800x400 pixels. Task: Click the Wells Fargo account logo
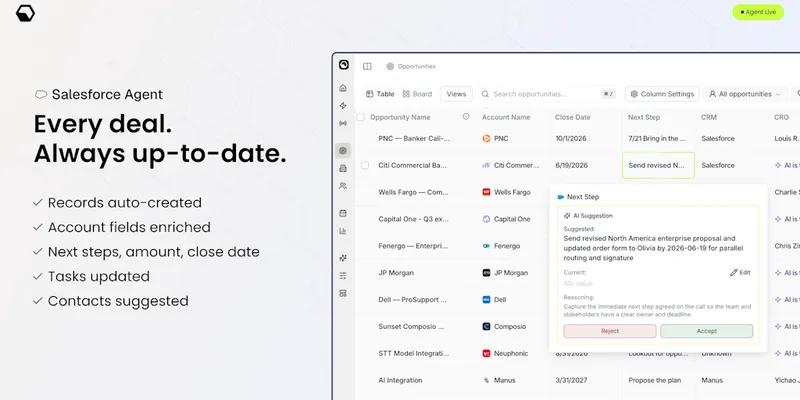(486, 192)
